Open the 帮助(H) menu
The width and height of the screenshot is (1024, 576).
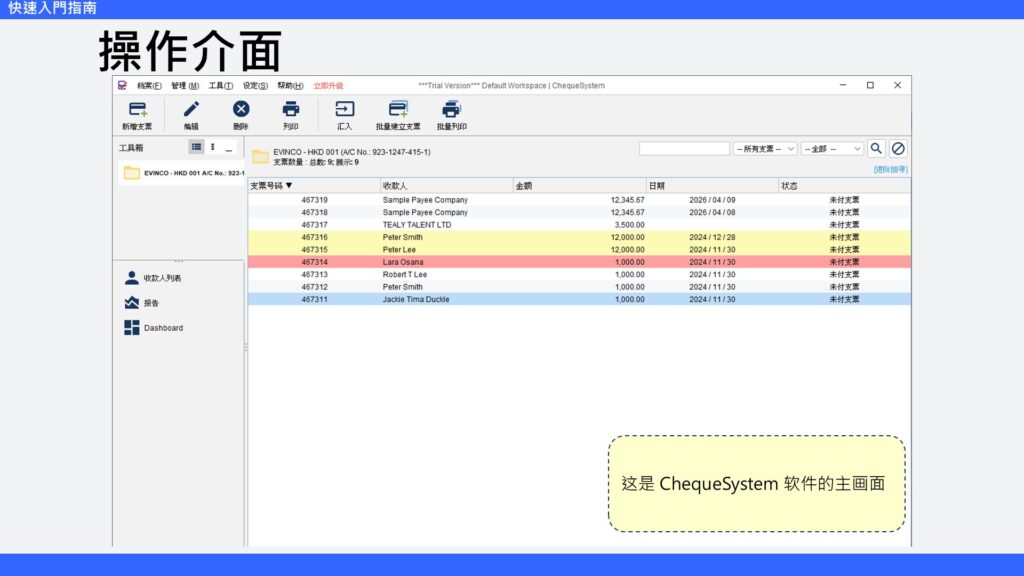pos(290,86)
